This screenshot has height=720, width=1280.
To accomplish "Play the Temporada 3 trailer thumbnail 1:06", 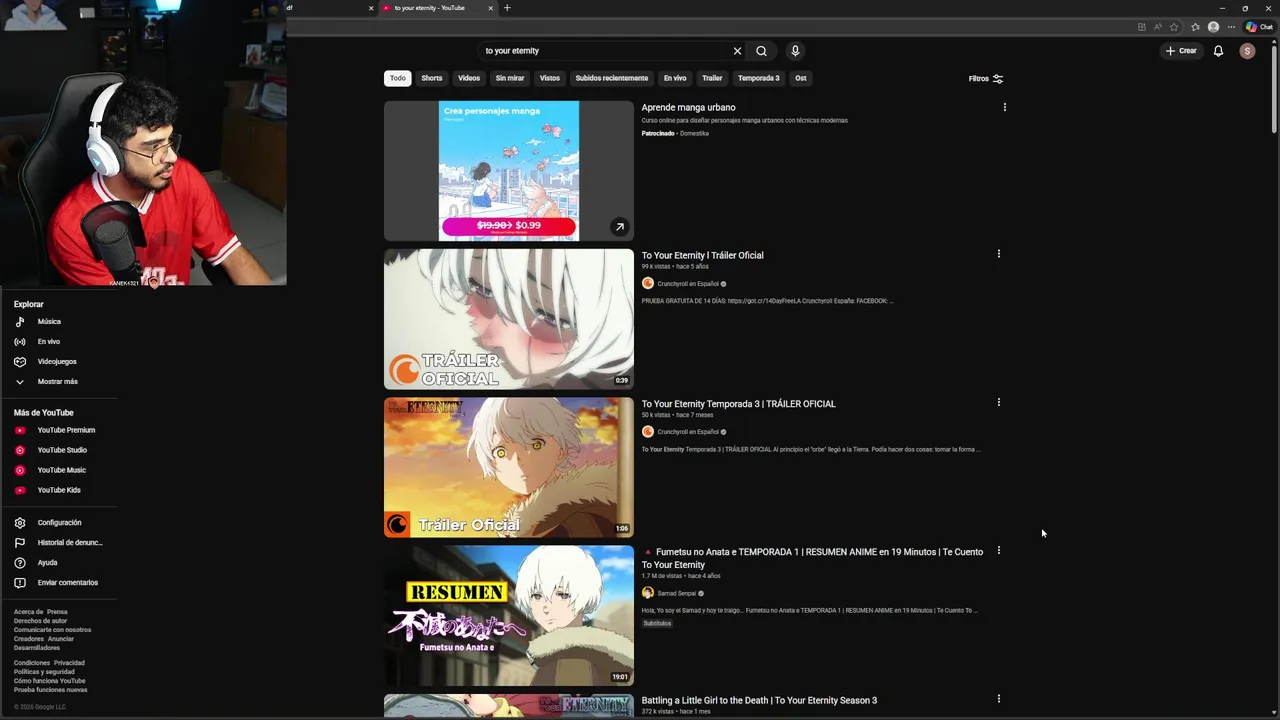I will point(509,467).
